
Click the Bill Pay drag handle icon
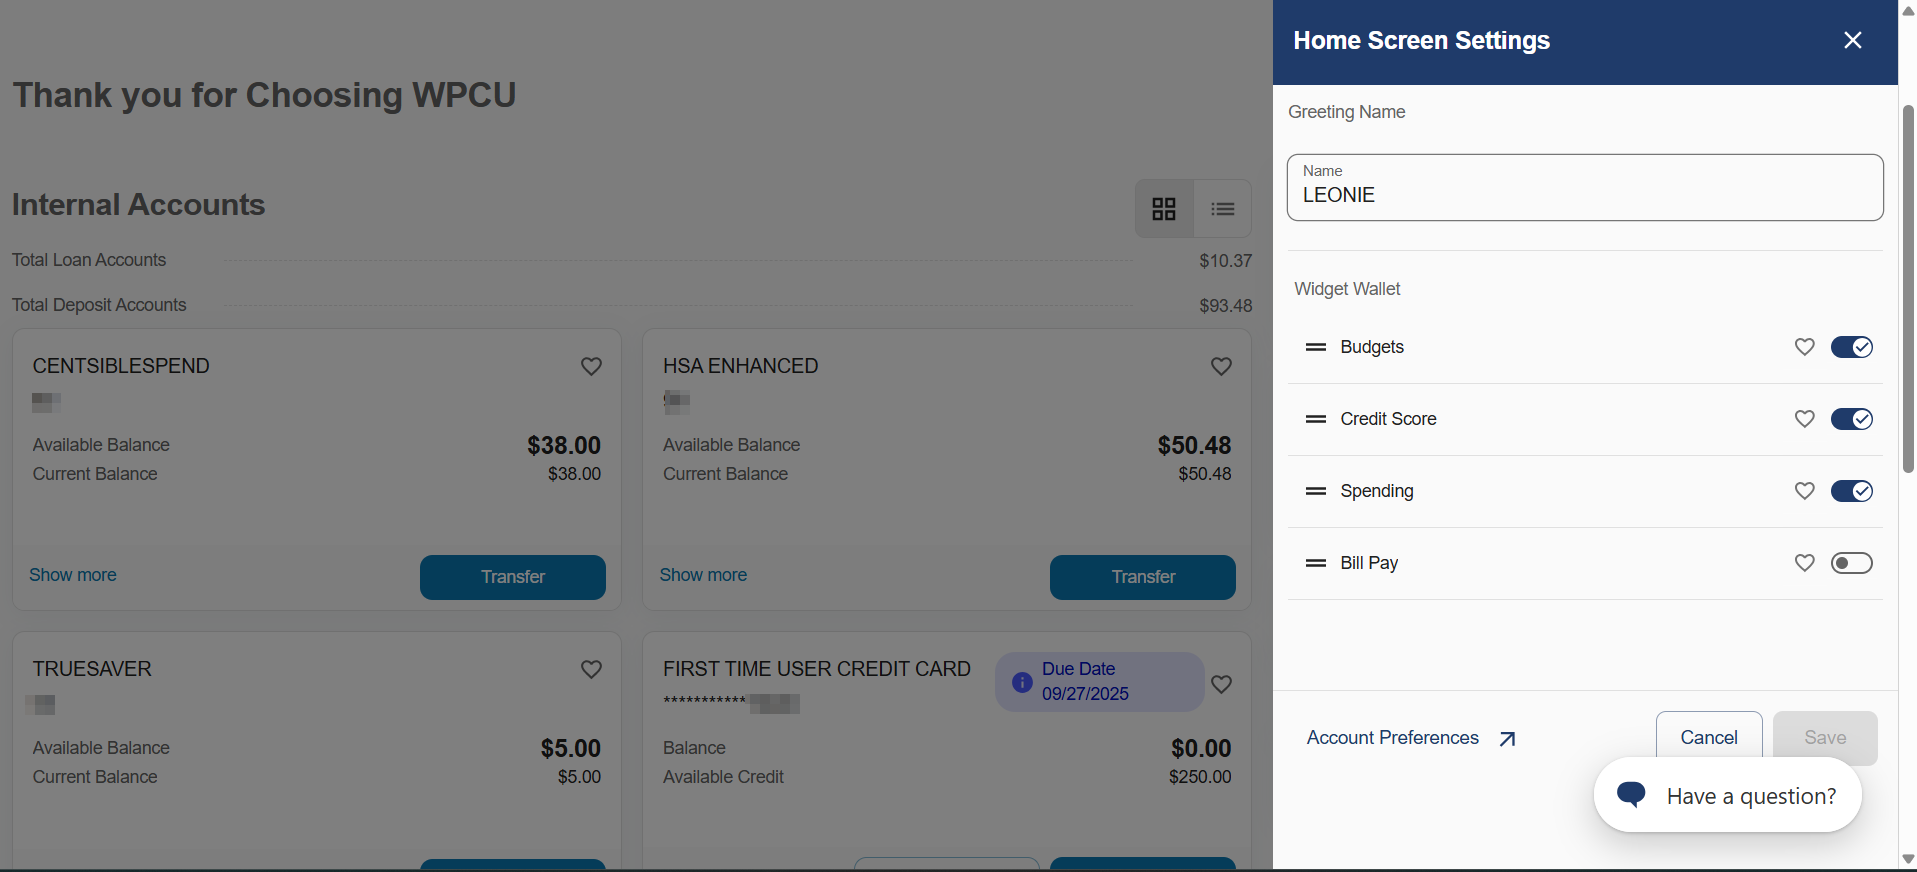point(1316,563)
